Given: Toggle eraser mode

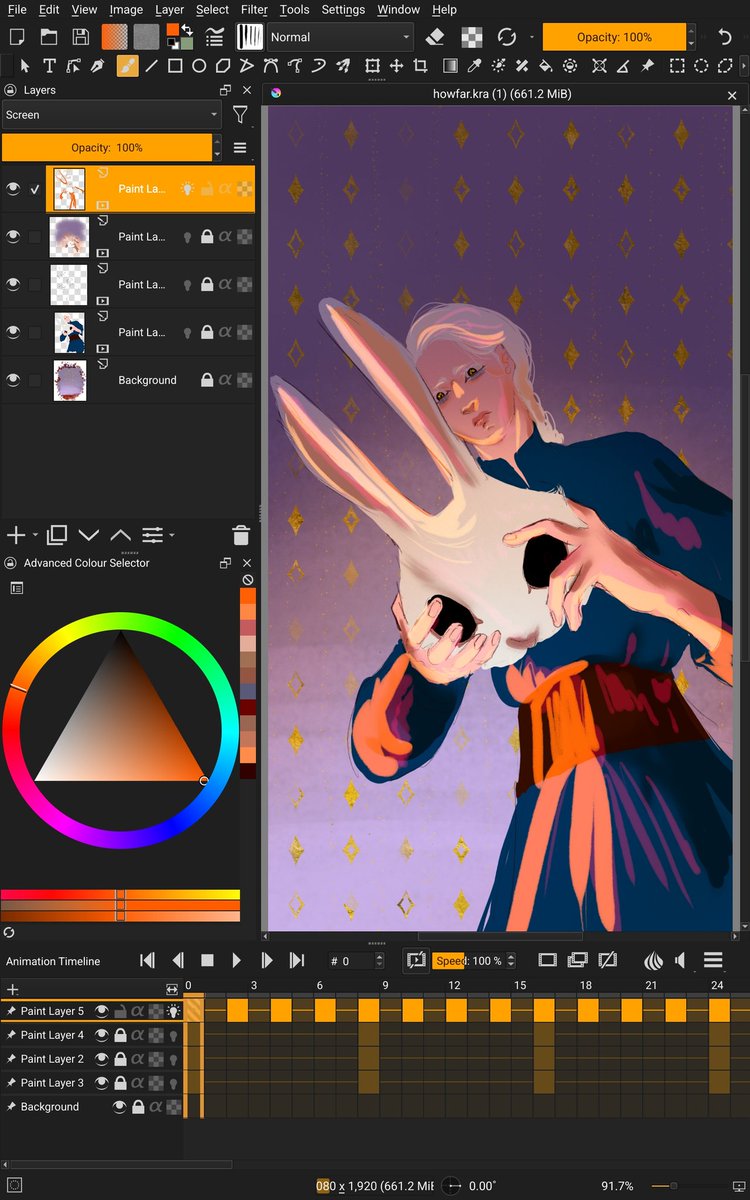Looking at the screenshot, I should pyautogui.click(x=435, y=37).
